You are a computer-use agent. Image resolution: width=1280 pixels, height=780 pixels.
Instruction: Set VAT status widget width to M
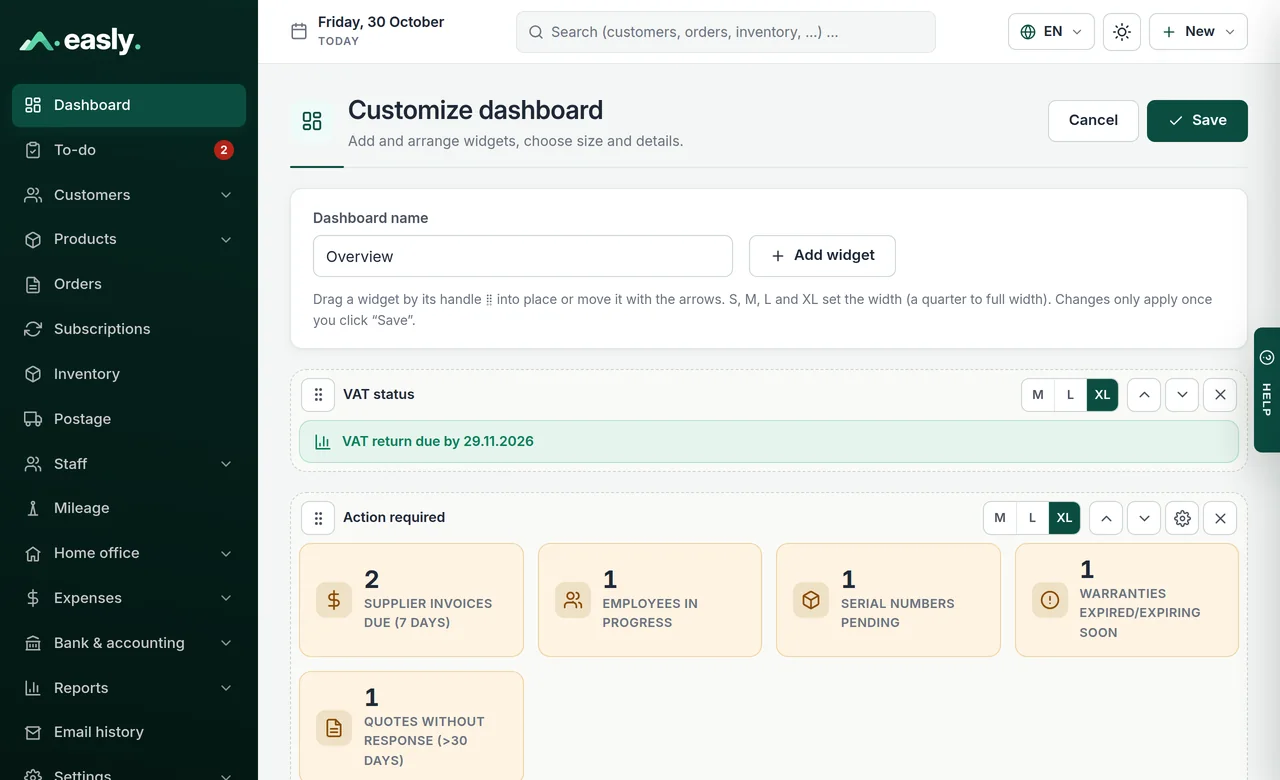tap(1038, 395)
